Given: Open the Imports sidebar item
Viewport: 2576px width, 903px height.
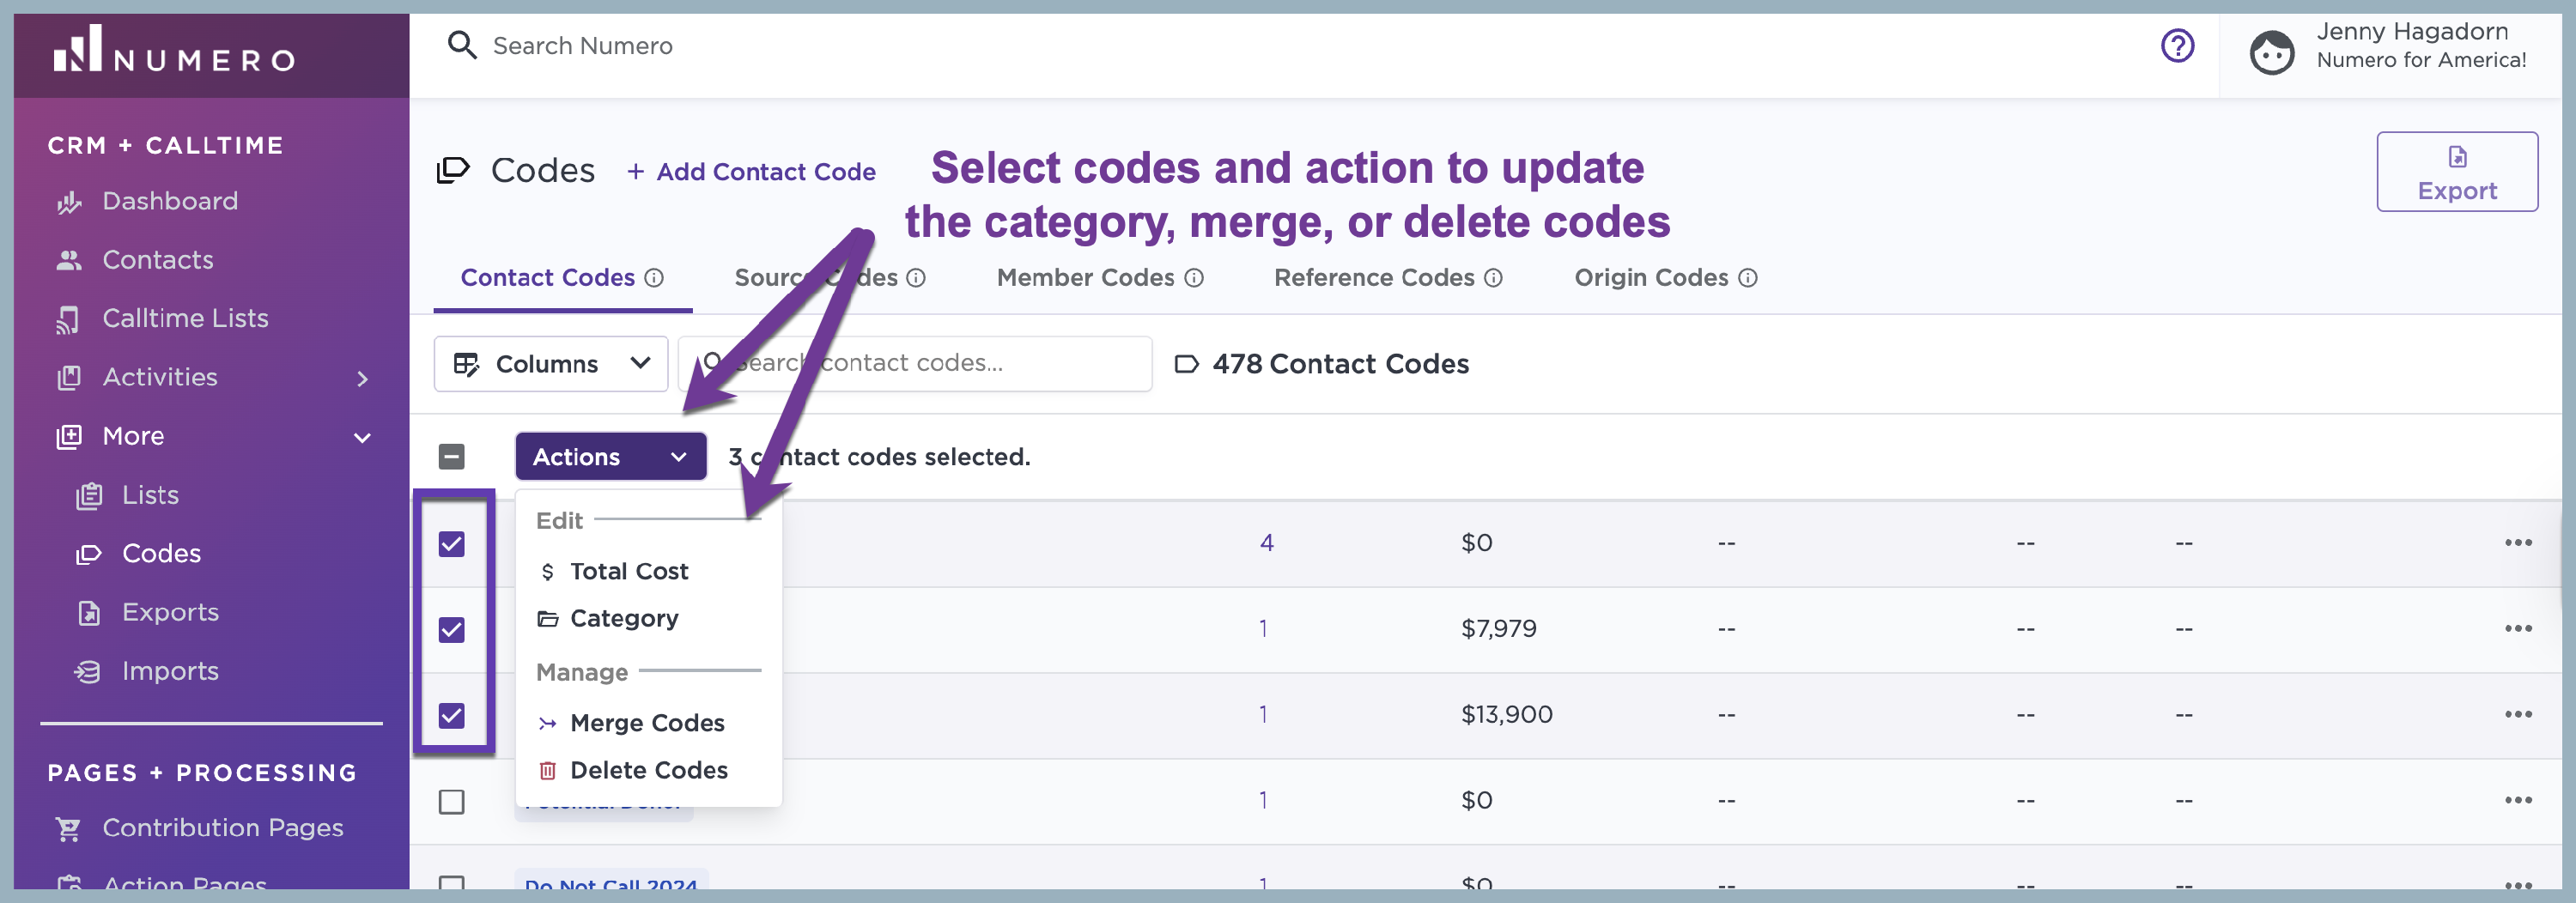Looking at the screenshot, I should pyautogui.click(x=170, y=671).
